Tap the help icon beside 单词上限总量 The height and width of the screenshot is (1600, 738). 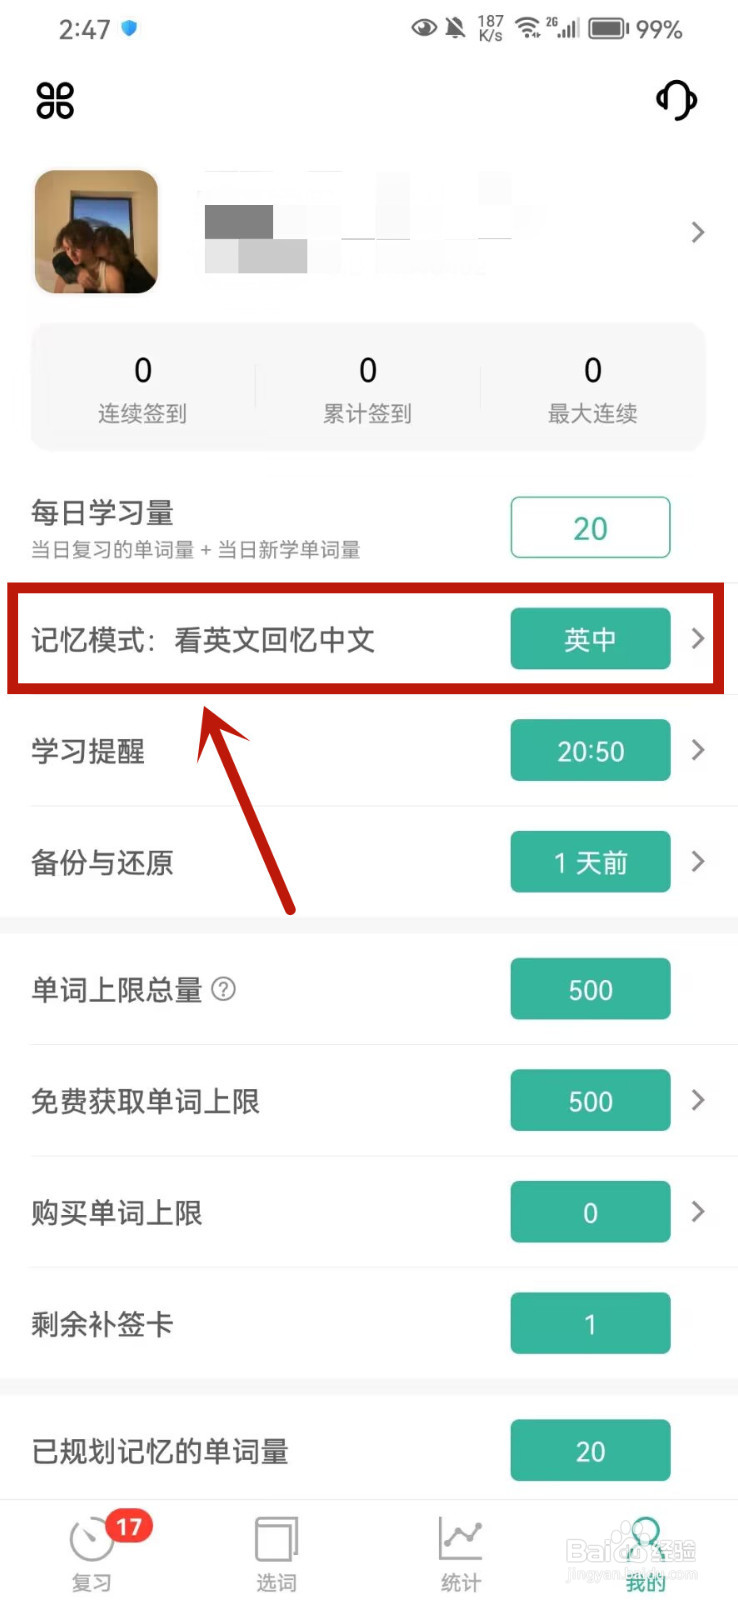point(224,989)
